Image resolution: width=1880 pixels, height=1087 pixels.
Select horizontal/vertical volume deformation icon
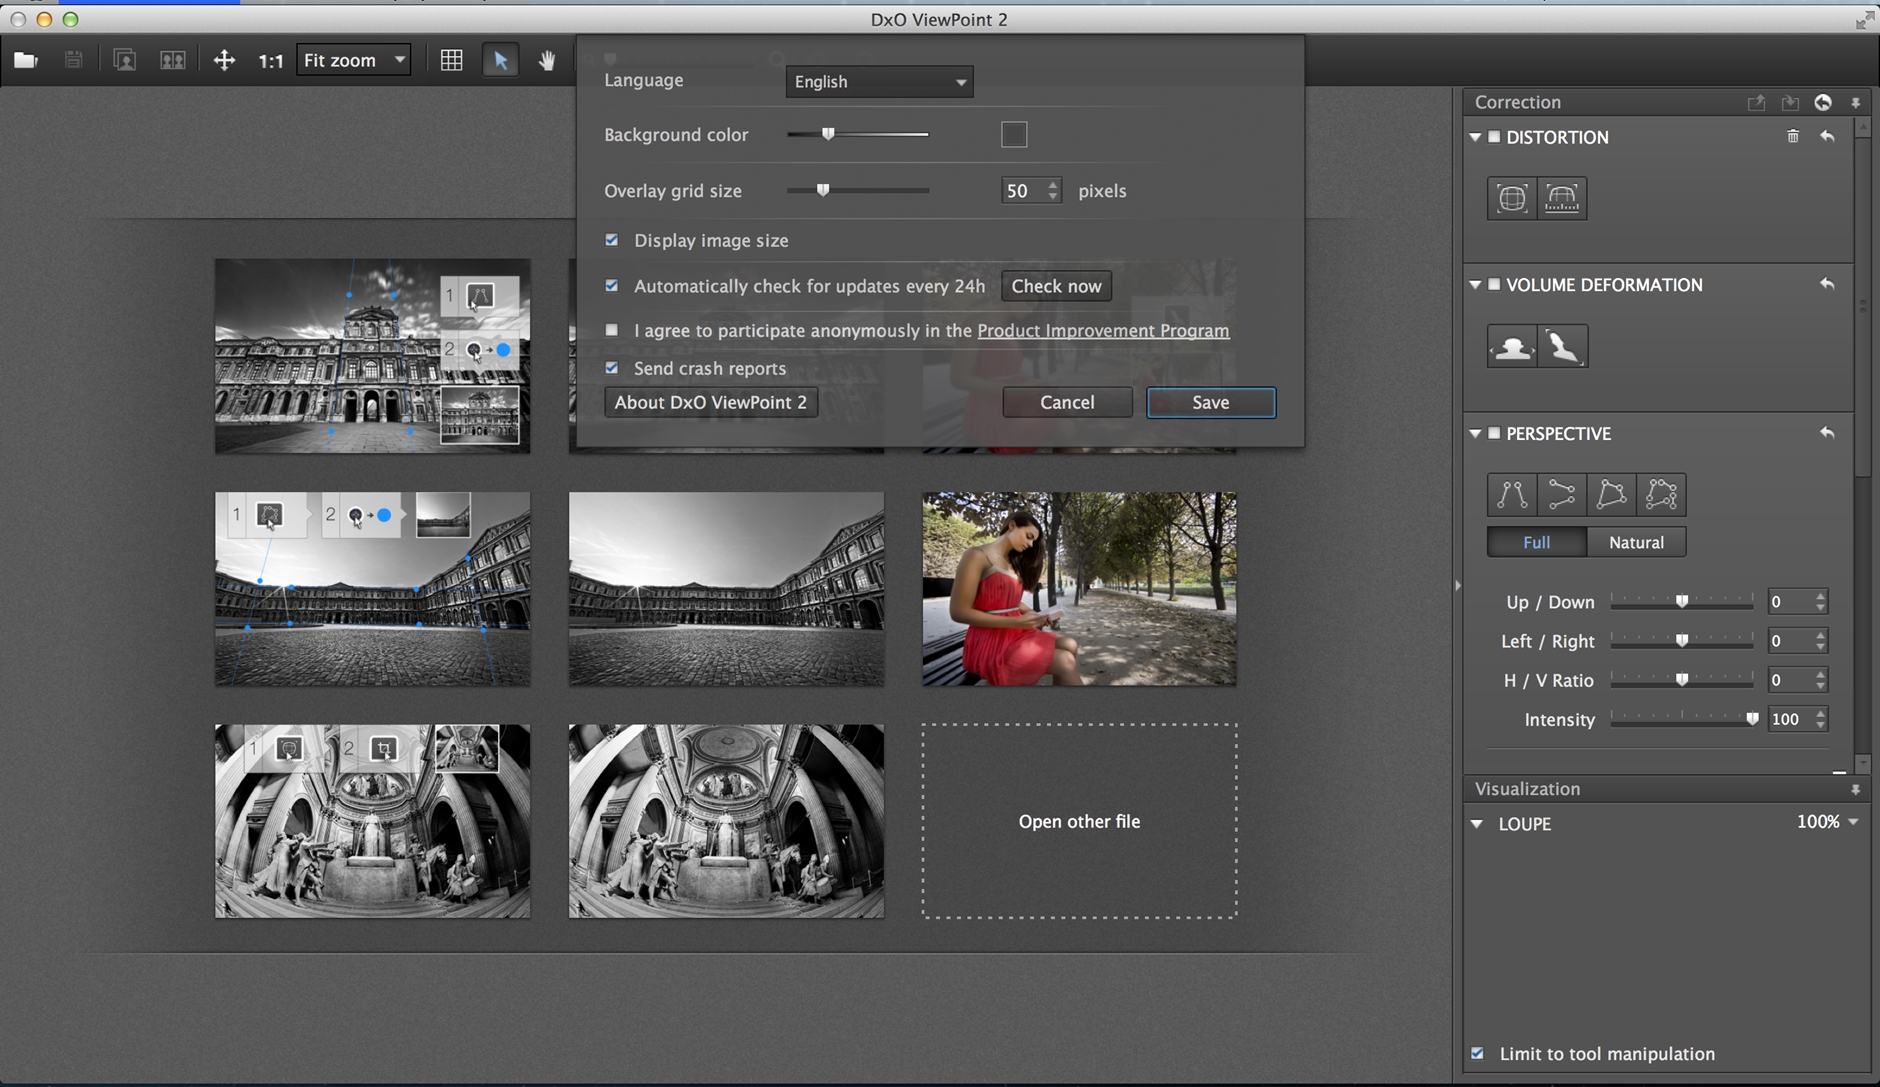coord(1512,346)
